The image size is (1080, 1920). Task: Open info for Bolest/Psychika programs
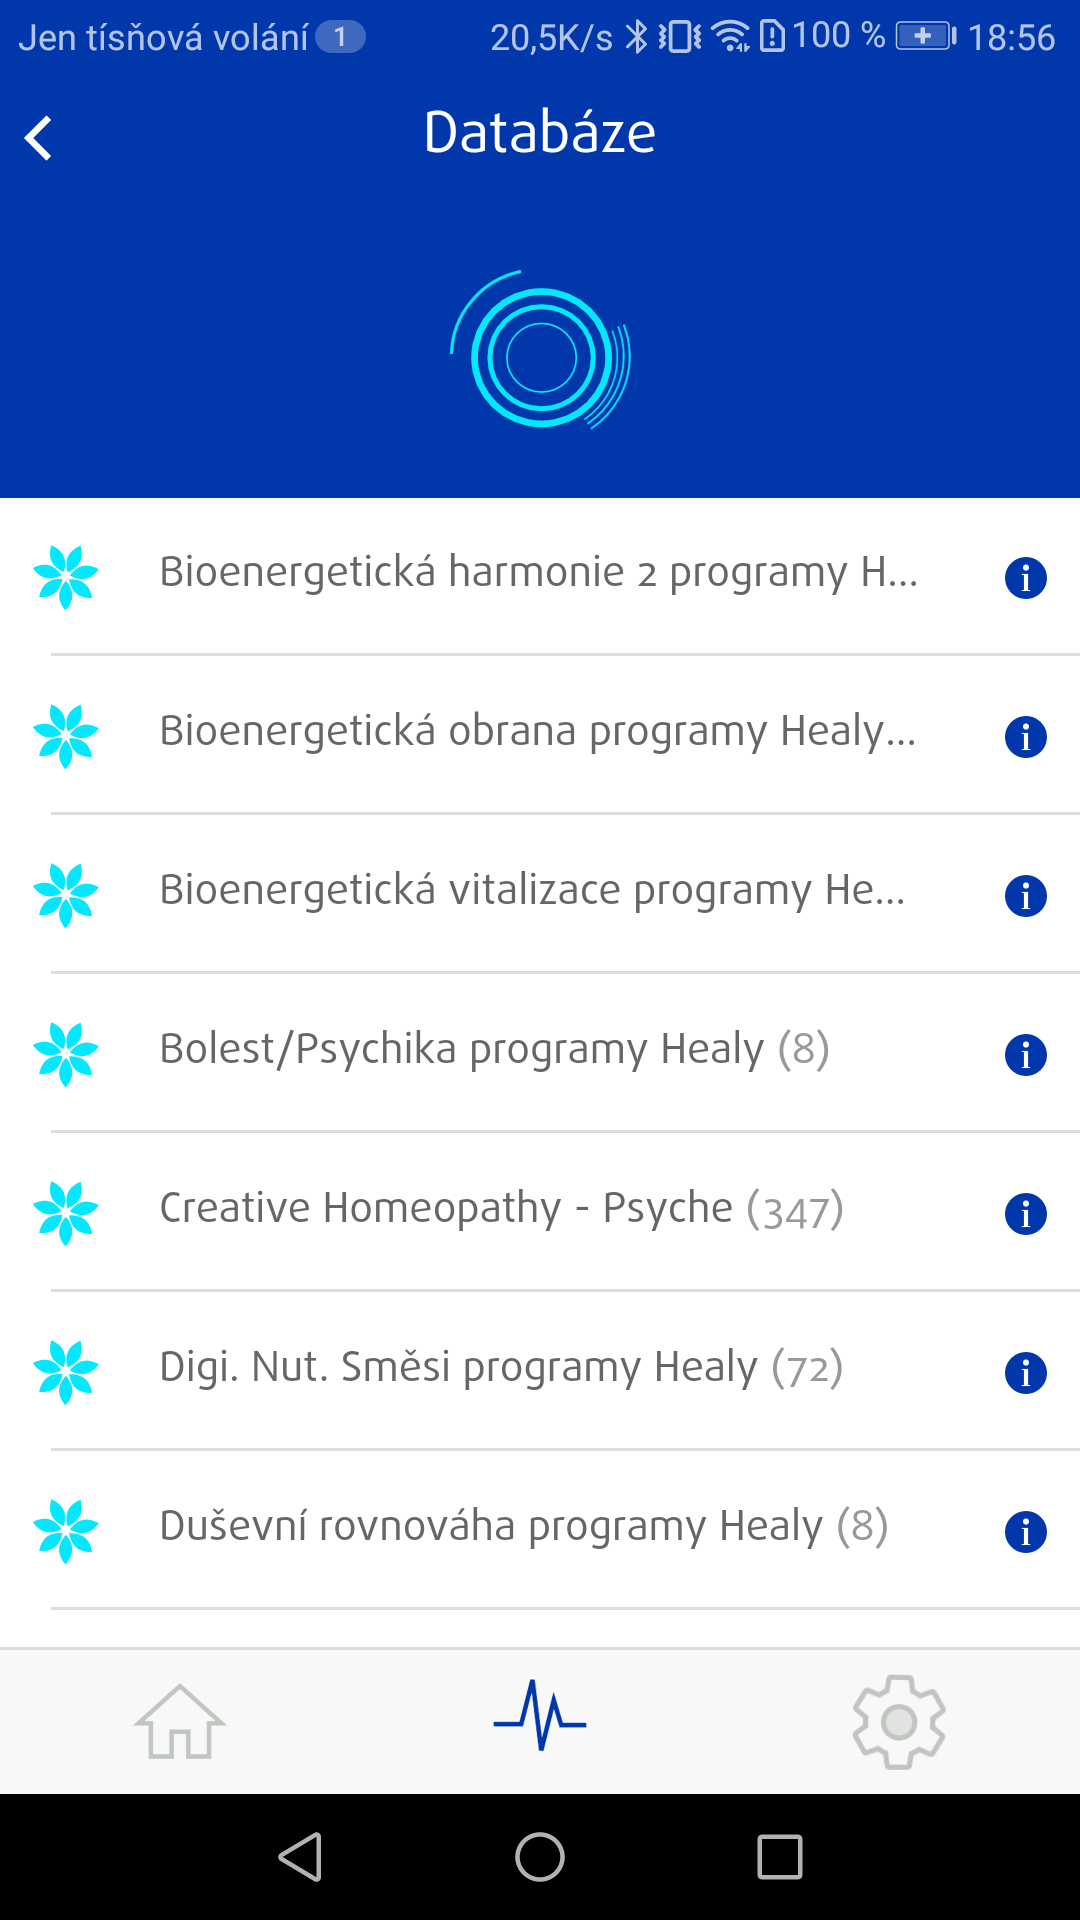[x=1025, y=1055]
